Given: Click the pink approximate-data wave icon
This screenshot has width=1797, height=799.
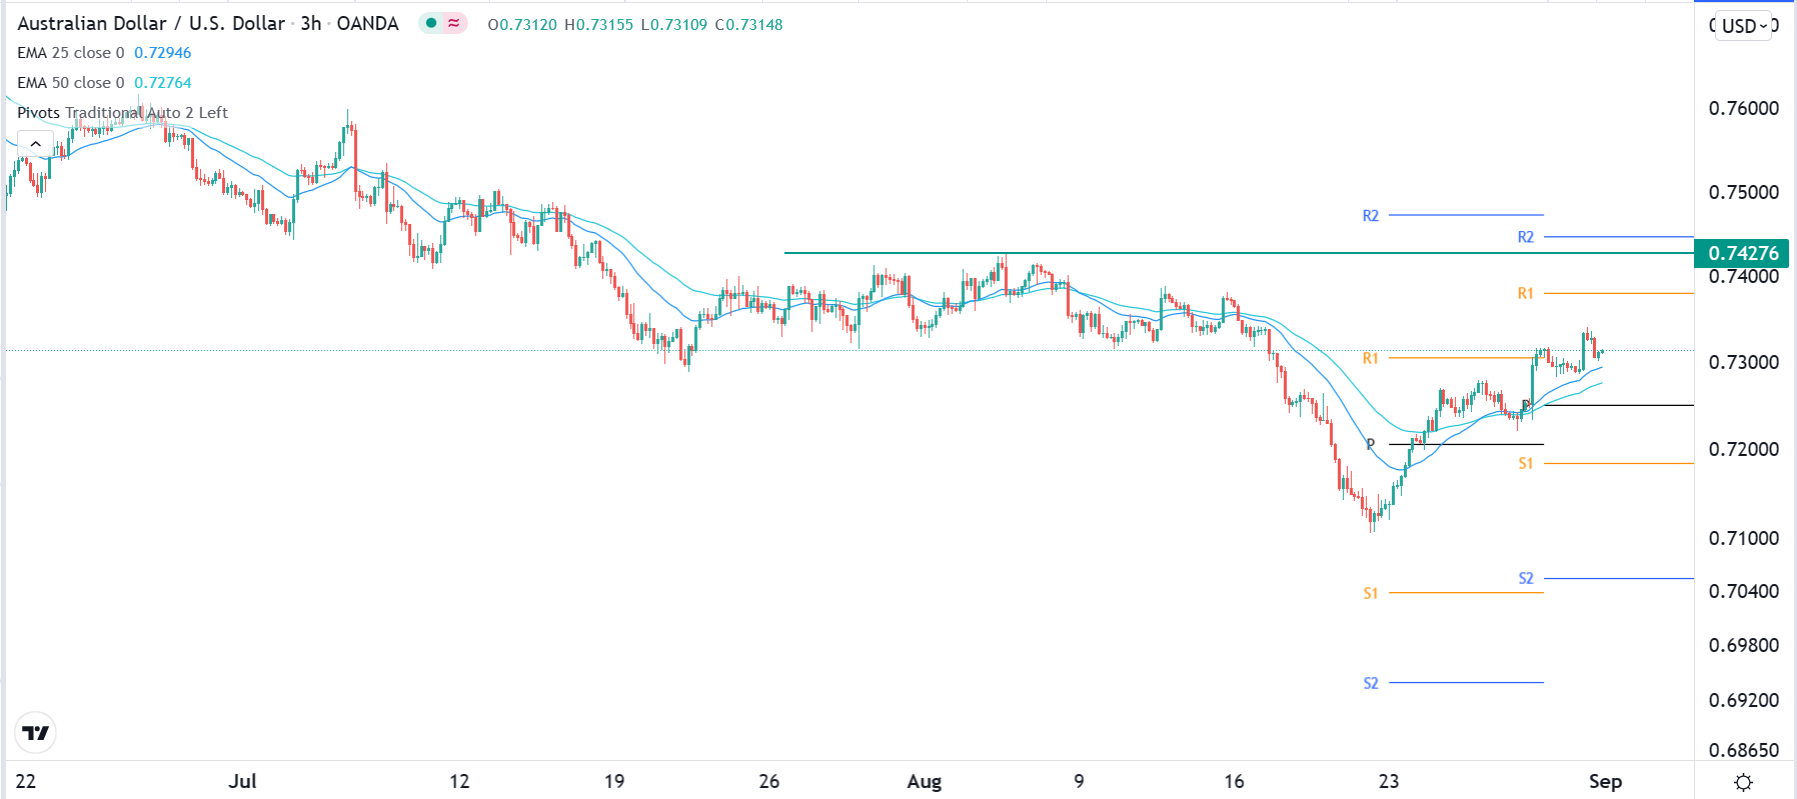Looking at the screenshot, I should point(454,23).
